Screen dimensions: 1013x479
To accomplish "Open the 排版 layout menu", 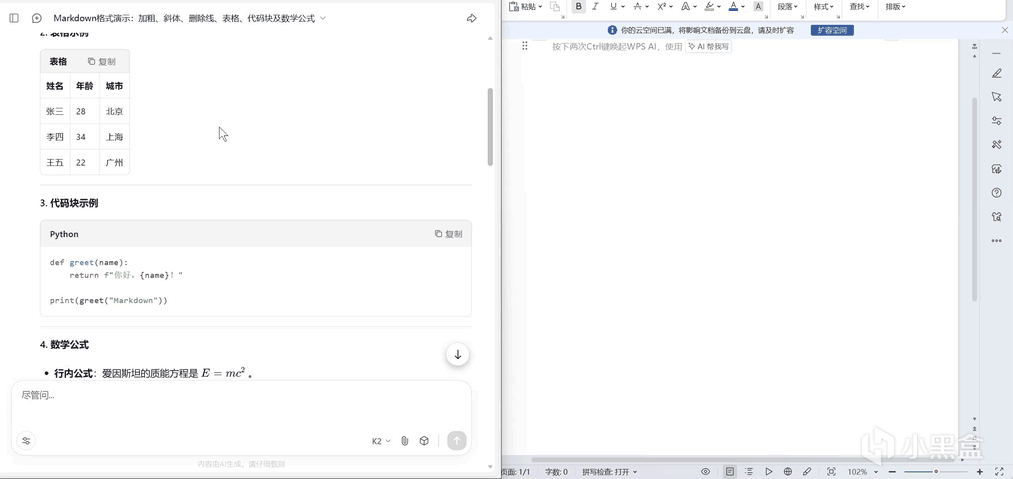I will (x=895, y=6).
